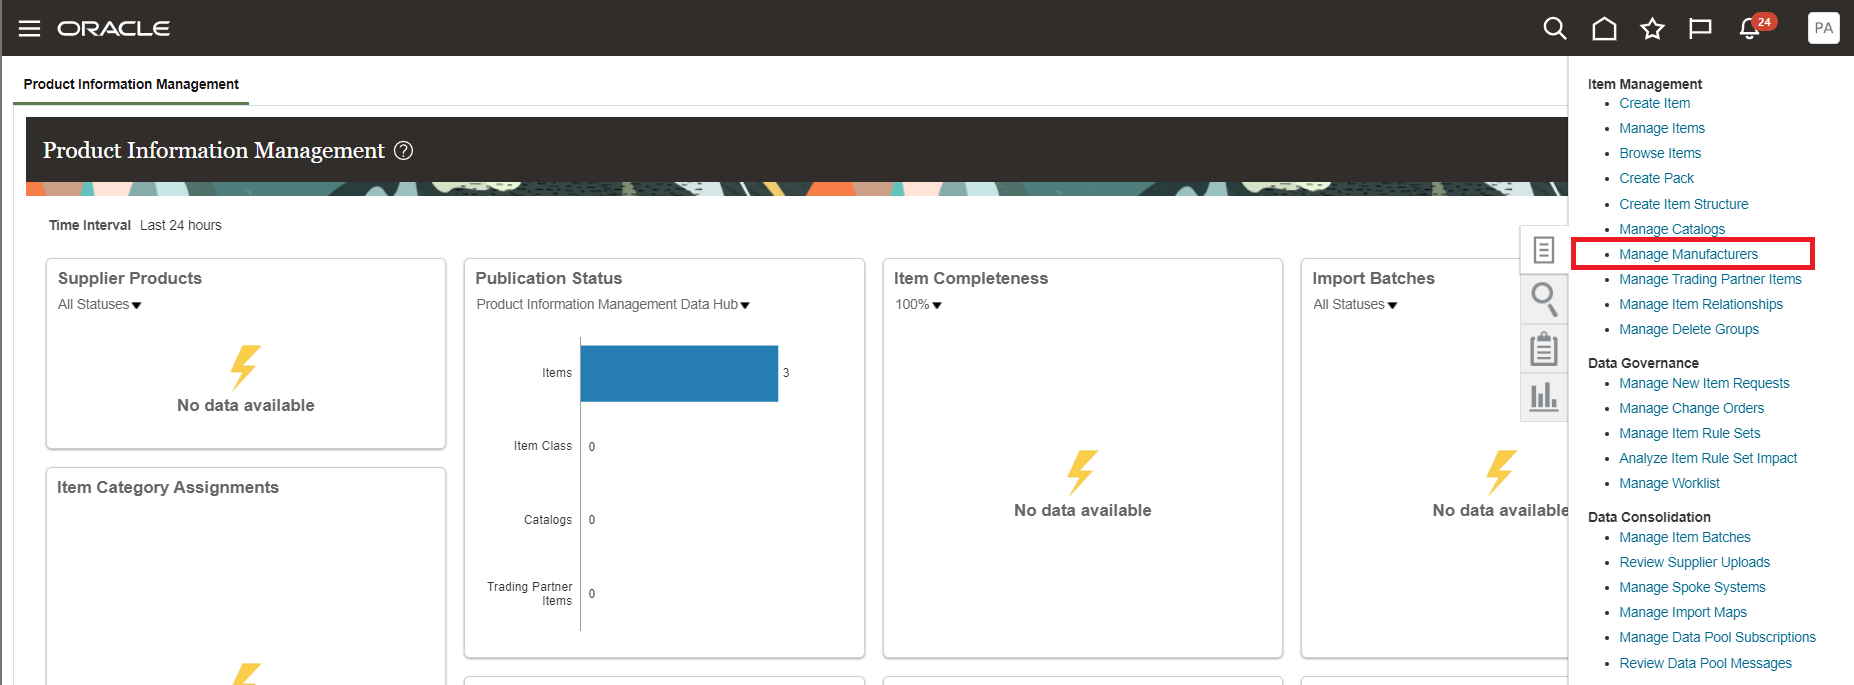
Task: Open Manage Item Relationships link
Action: coord(1701,304)
